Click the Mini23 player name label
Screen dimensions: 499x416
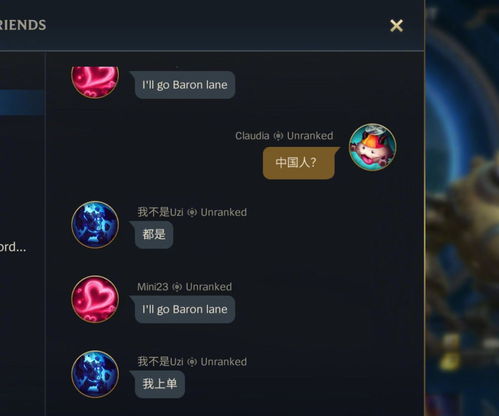tap(153, 287)
